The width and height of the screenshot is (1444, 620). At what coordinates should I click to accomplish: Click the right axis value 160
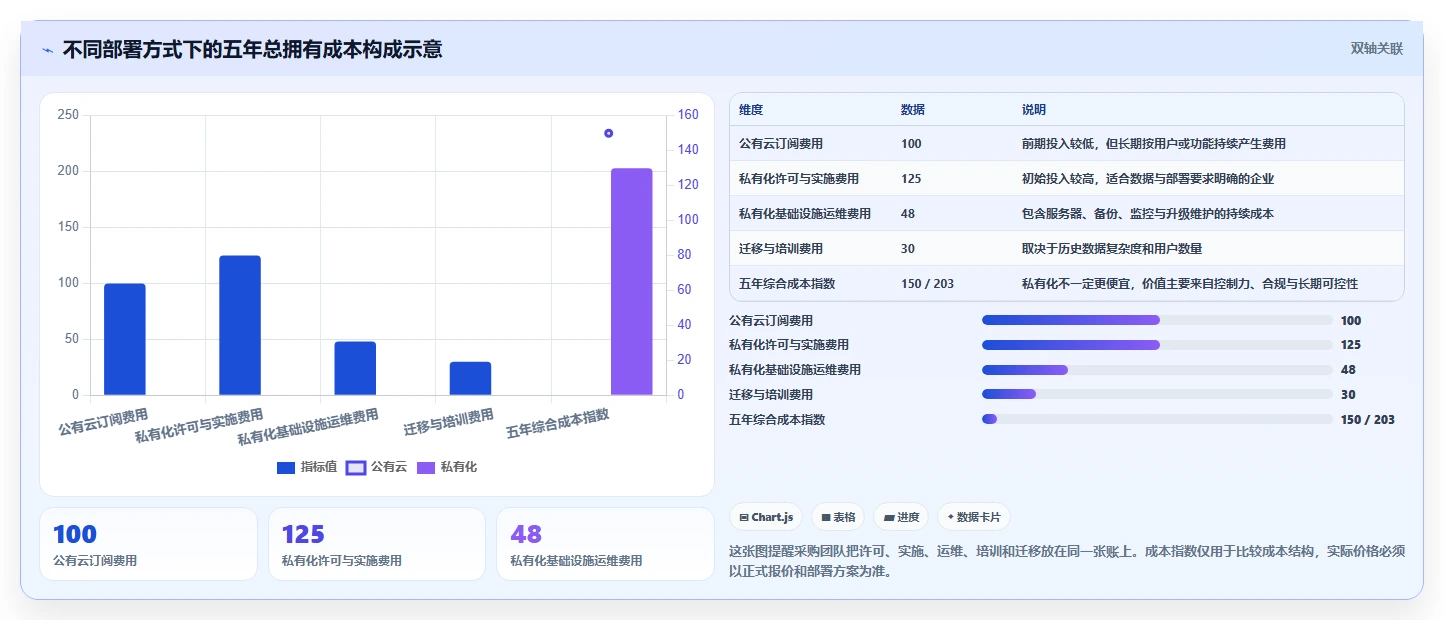(x=688, y=115)
